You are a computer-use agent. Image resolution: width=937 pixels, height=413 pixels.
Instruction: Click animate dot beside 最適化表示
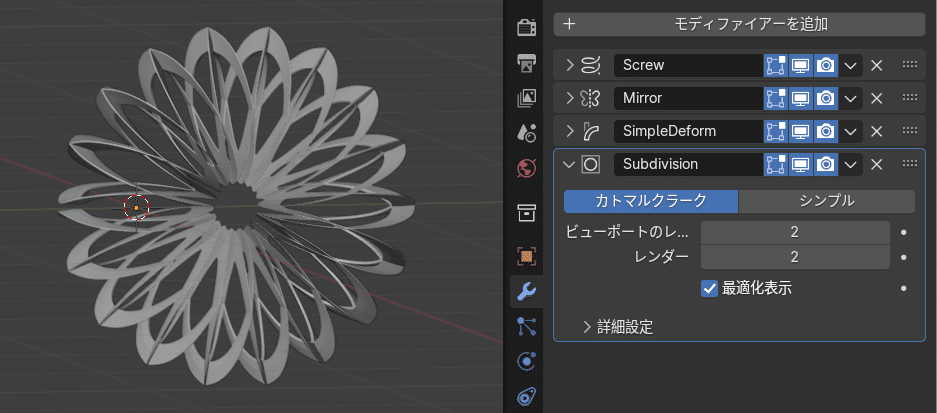(x=904, y=288)
